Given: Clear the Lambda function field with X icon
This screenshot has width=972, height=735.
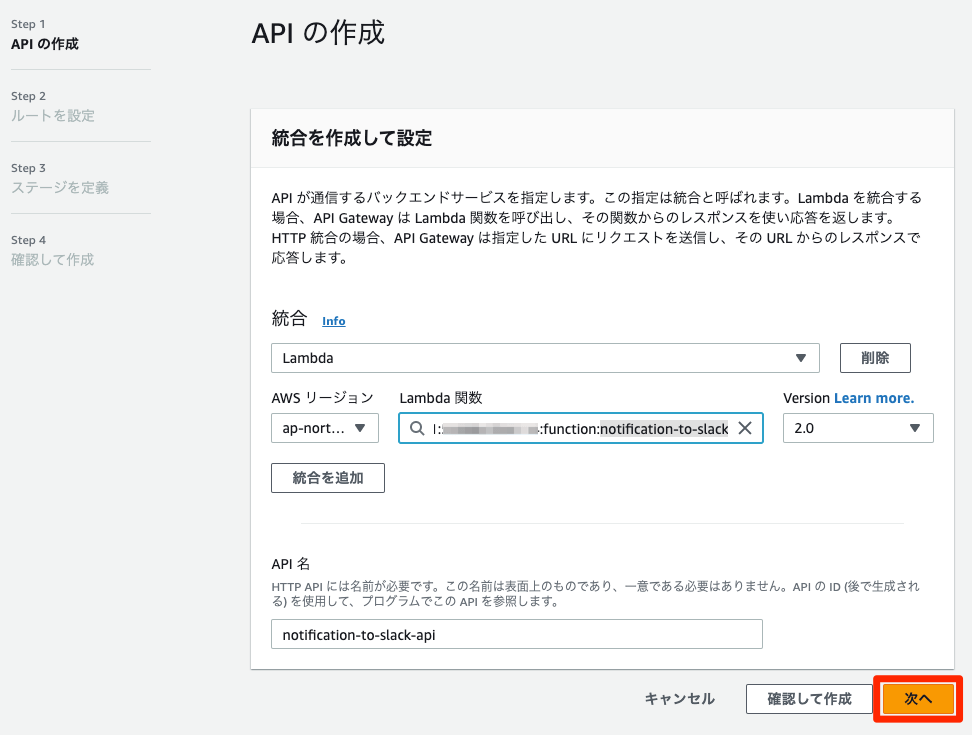Looking at the screenshot, I should pos(744,428).
